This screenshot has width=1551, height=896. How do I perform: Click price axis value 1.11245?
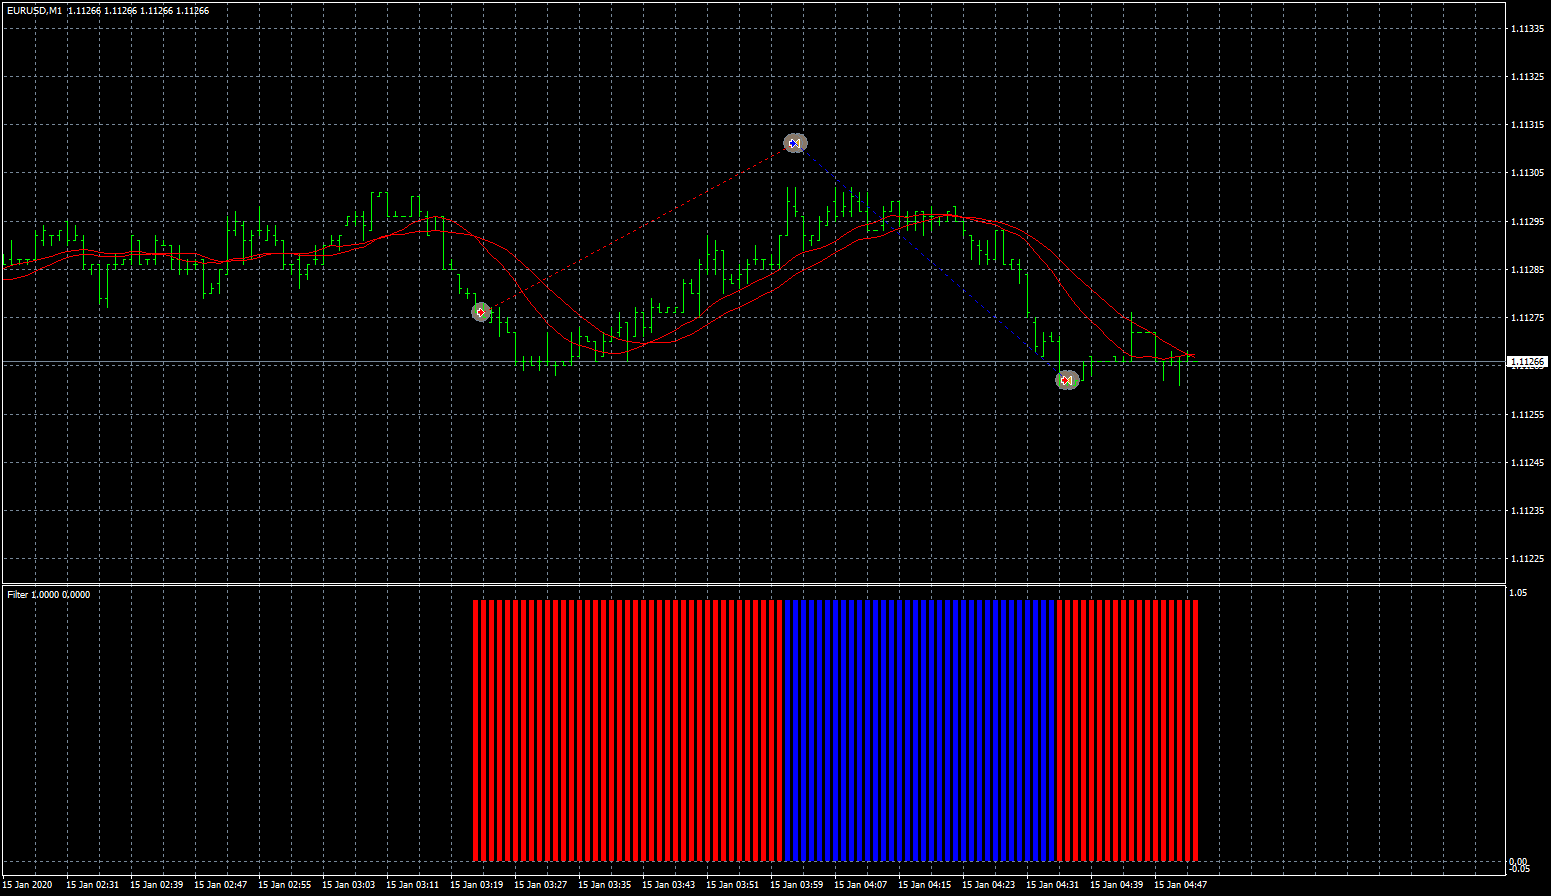1526,462
